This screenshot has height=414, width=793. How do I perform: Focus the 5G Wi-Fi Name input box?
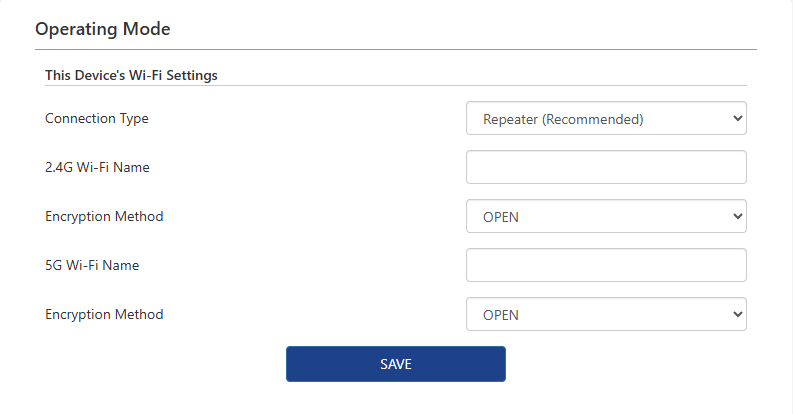606,265
